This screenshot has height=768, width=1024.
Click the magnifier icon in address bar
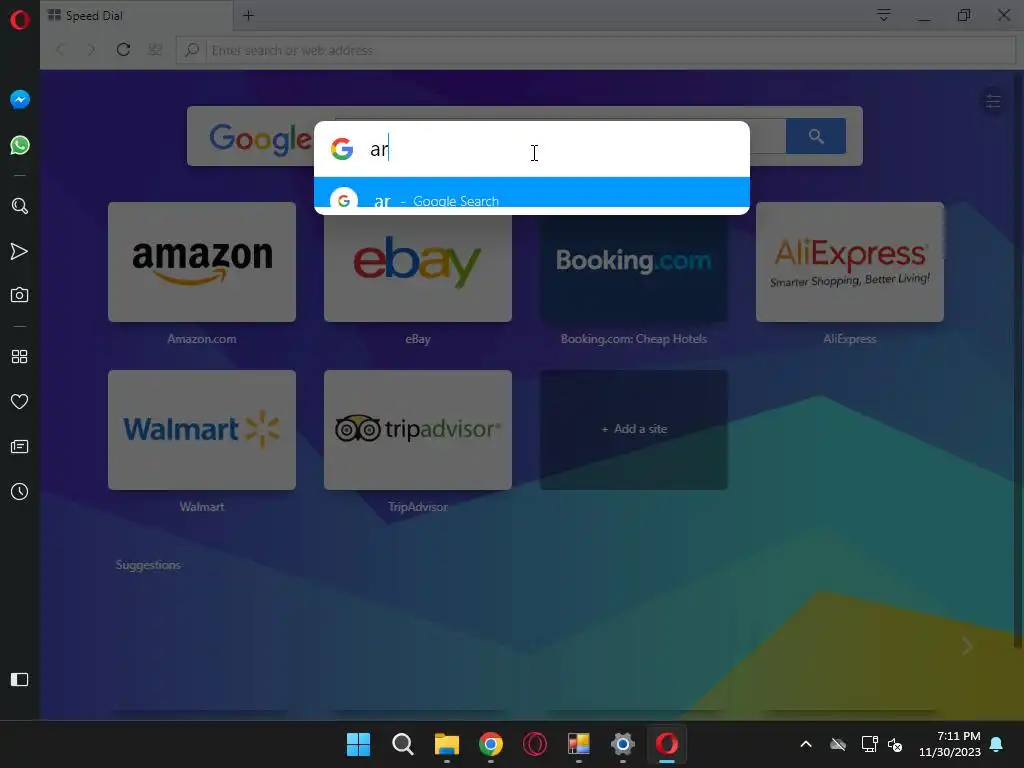point(191,50)
